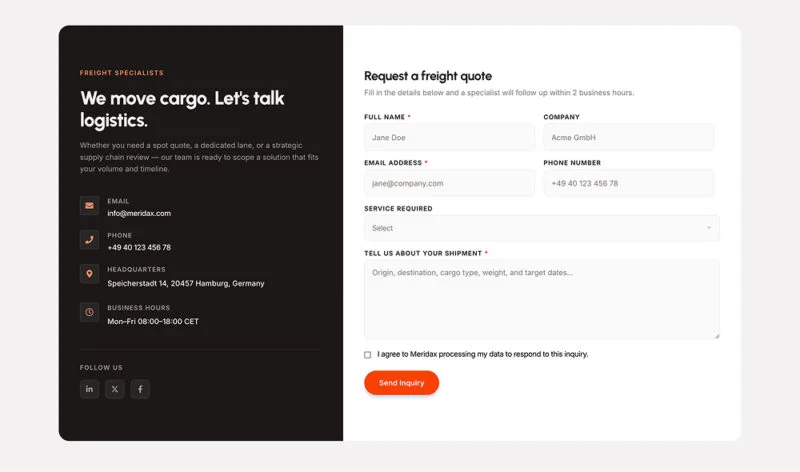Click the email envelope icon
The width and height of the screenshot is (800, 472).
(x=89, y=206)
